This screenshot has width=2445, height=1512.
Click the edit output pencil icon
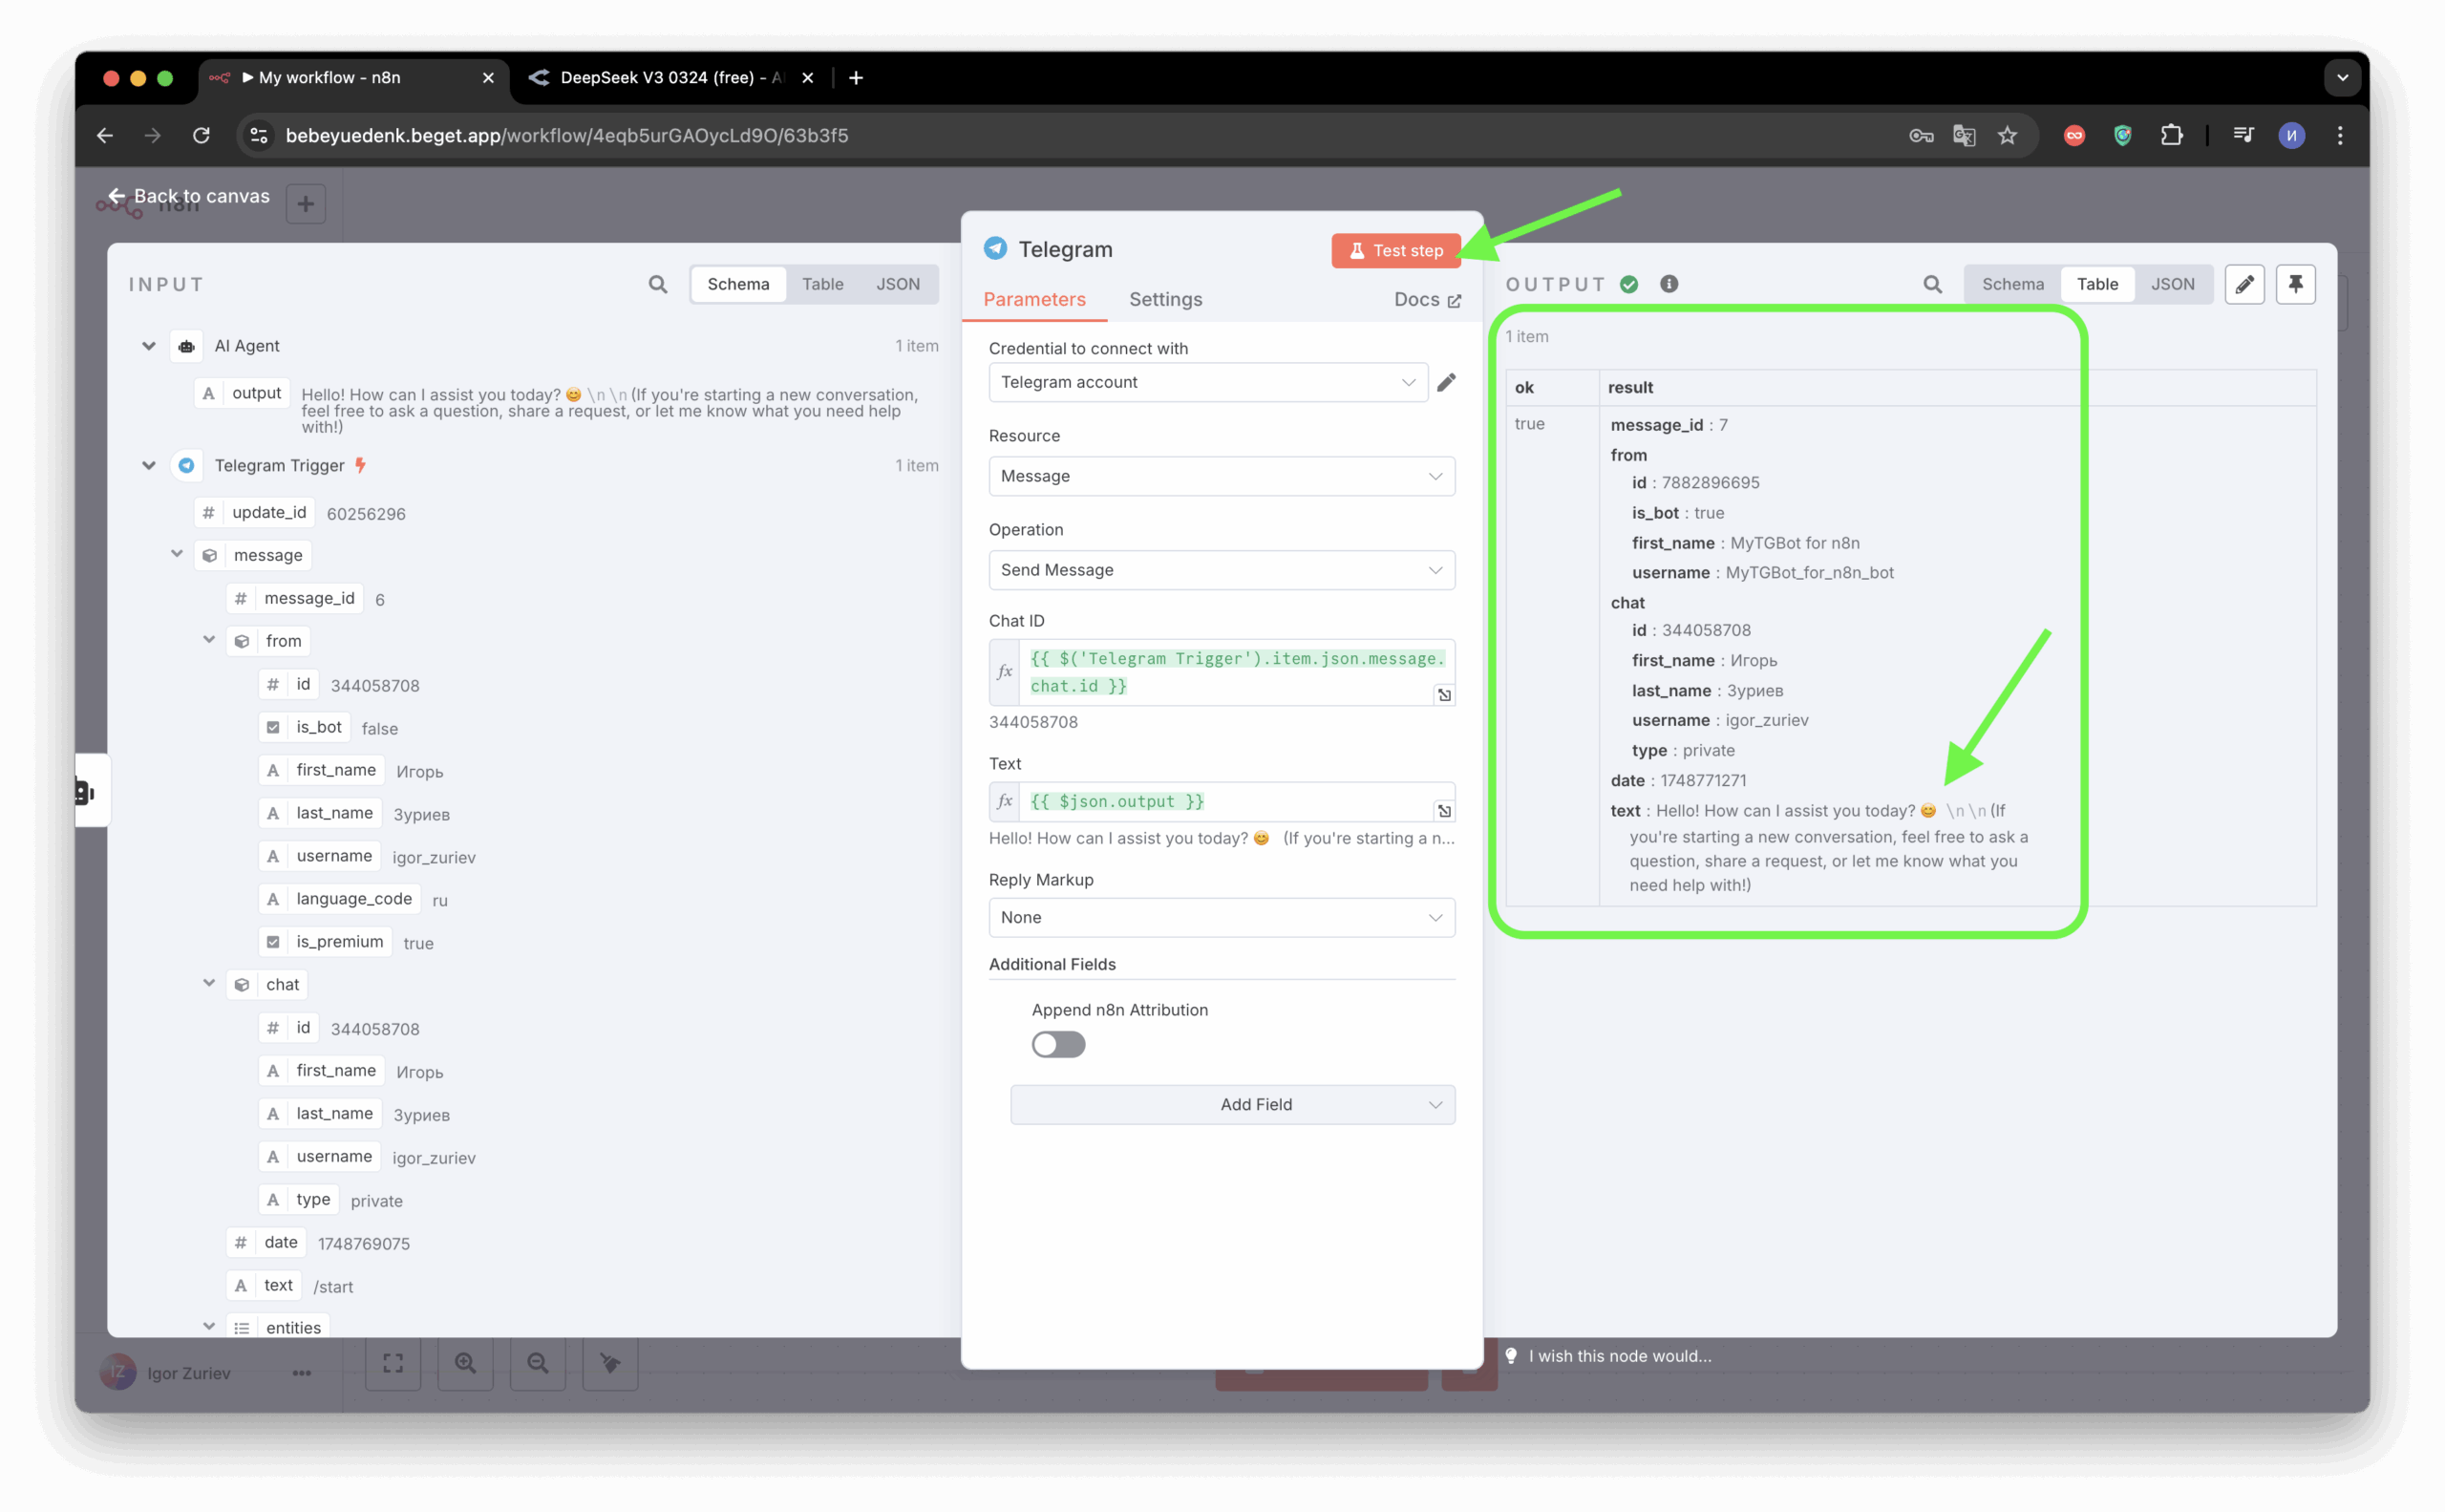2244,284
